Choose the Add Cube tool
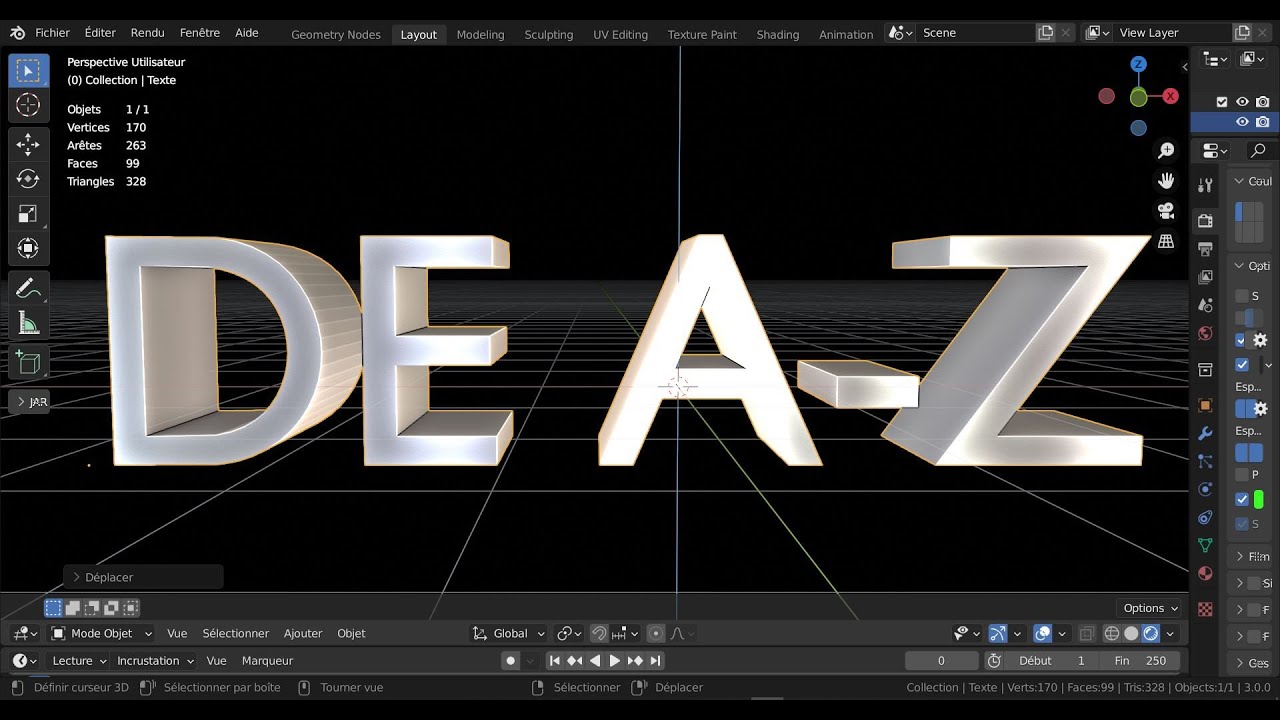Viewport: 1280px width, 720px height. pyautogui.click(x=28, y=364)
